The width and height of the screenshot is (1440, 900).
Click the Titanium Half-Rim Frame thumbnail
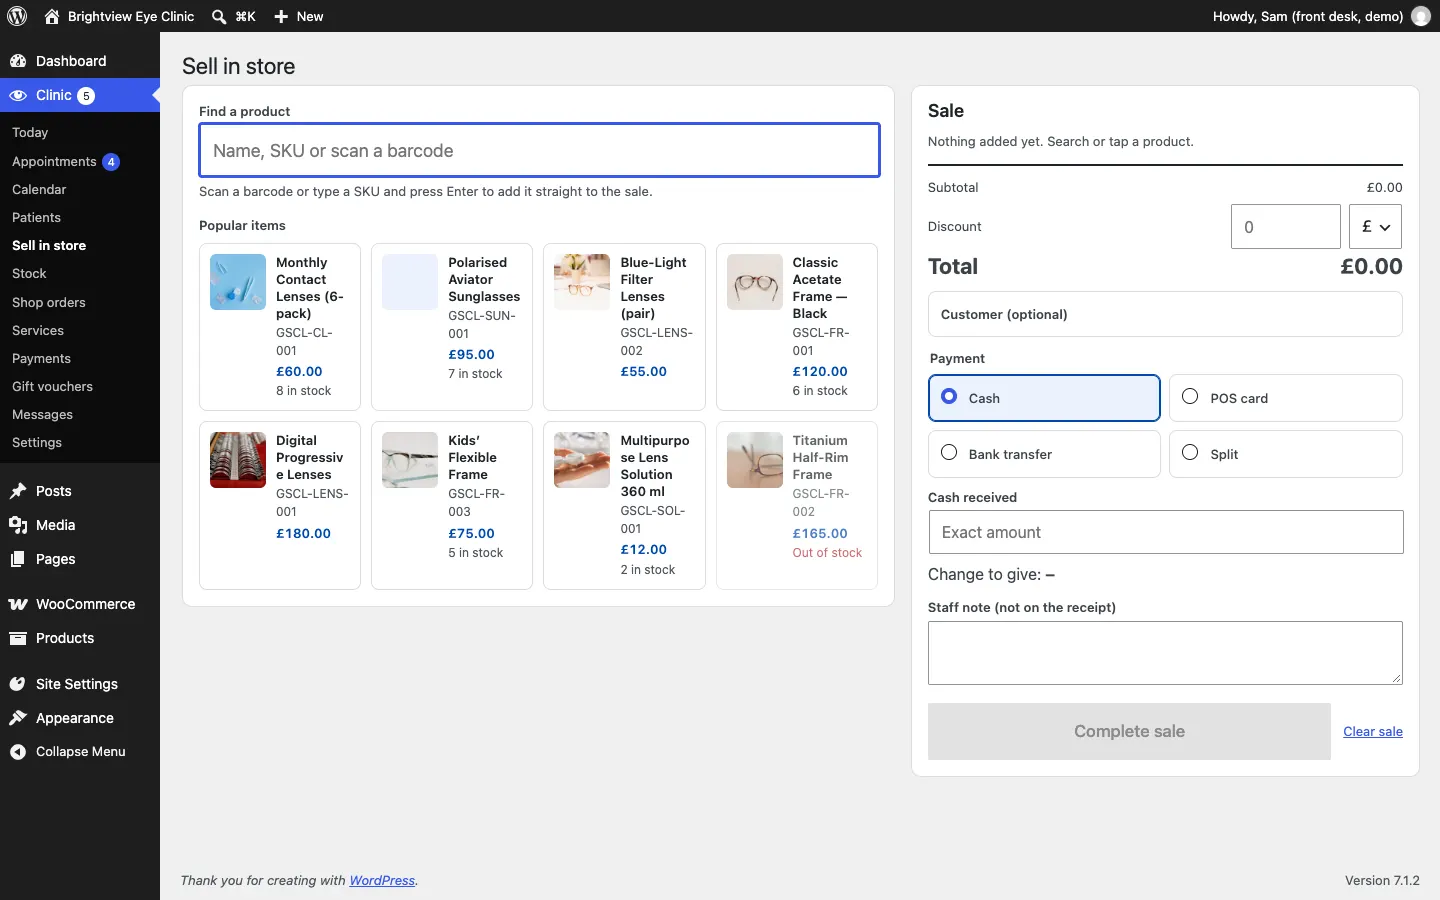tap(755, 460)
